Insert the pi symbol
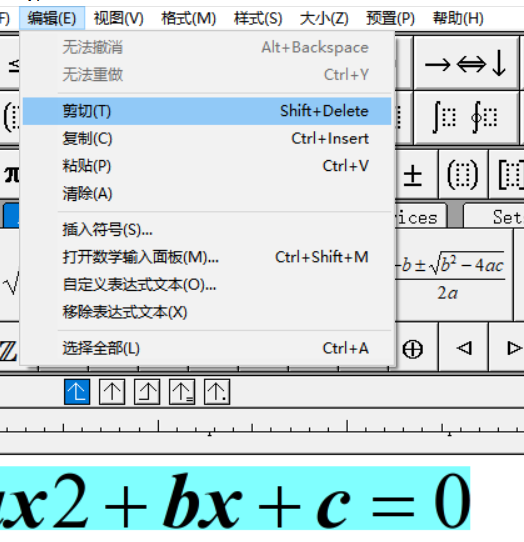The image size is (524, 542). click(x=10, y=175)
